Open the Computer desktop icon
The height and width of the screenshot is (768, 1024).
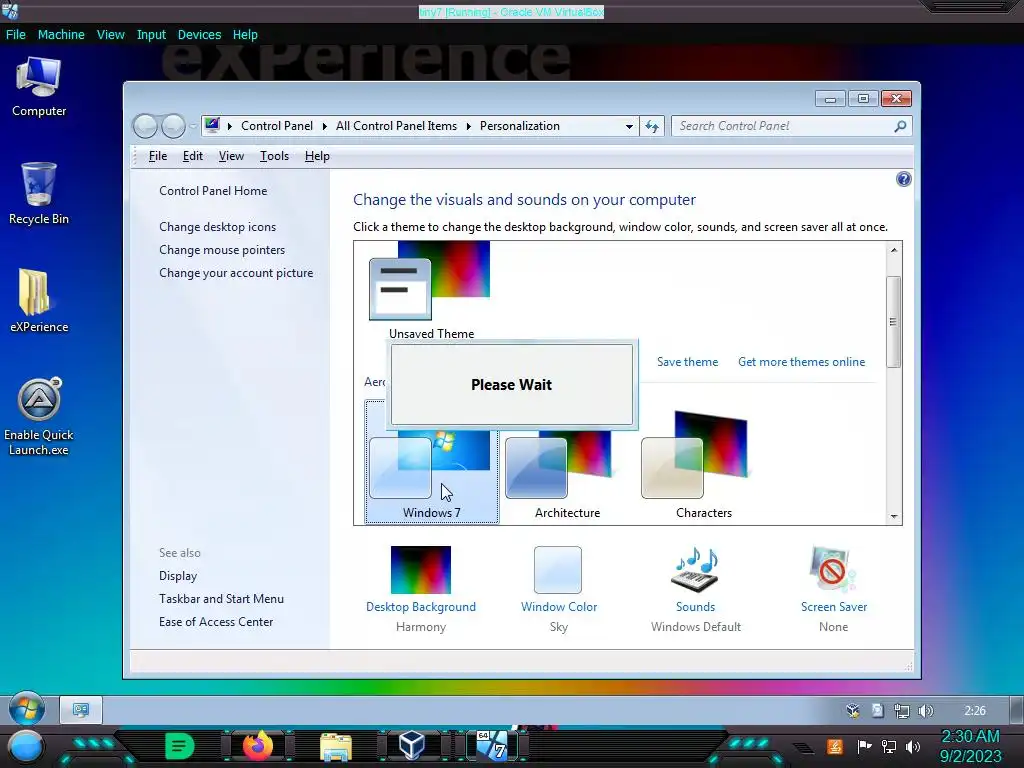39,87
